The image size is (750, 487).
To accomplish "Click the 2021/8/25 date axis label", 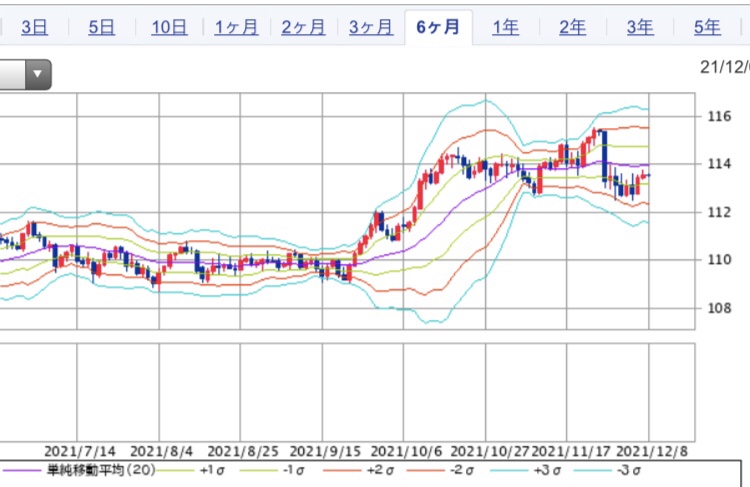I will pyautogui.click(x=243, y=451).
